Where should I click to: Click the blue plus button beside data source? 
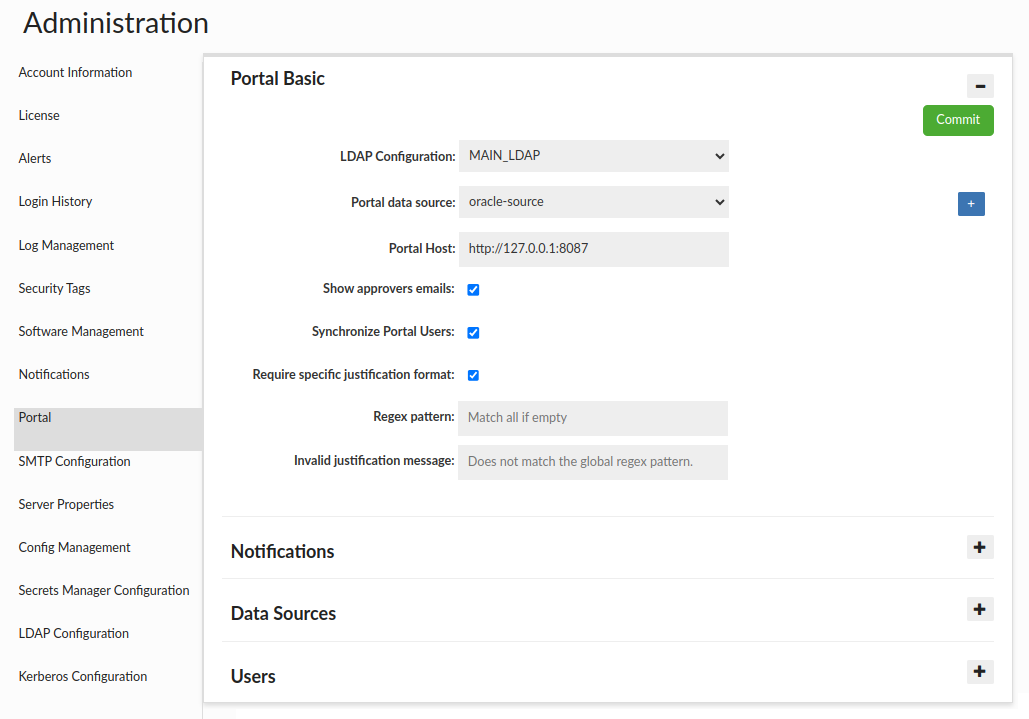(970, 203)
